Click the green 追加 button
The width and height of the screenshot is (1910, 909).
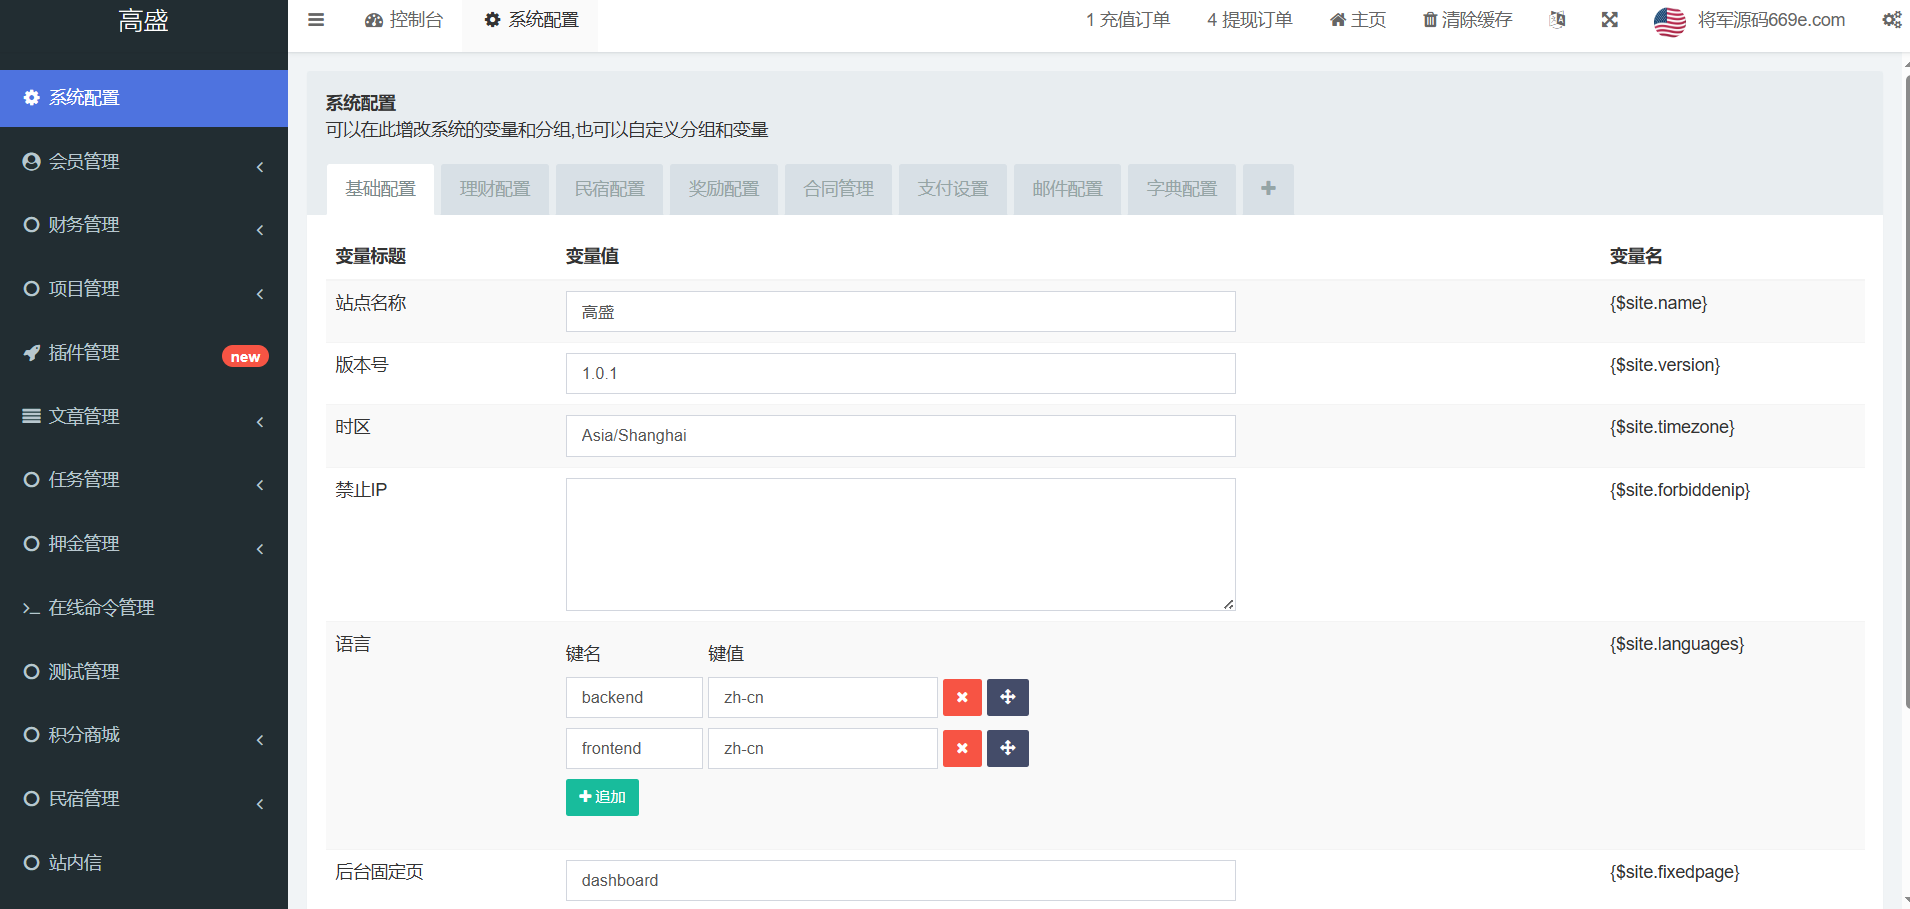602,798
